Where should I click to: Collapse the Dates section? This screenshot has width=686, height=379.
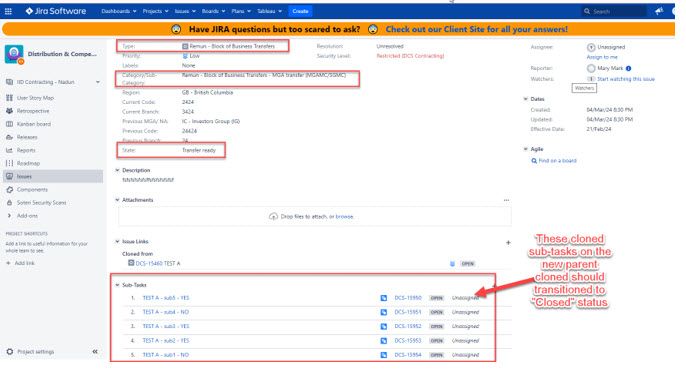(525, 99)
